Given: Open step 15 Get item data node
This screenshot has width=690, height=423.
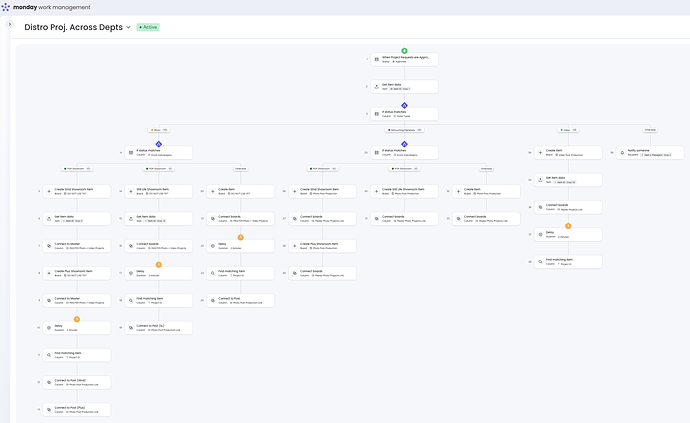Looking at the screenshot, I should (159, 219).
